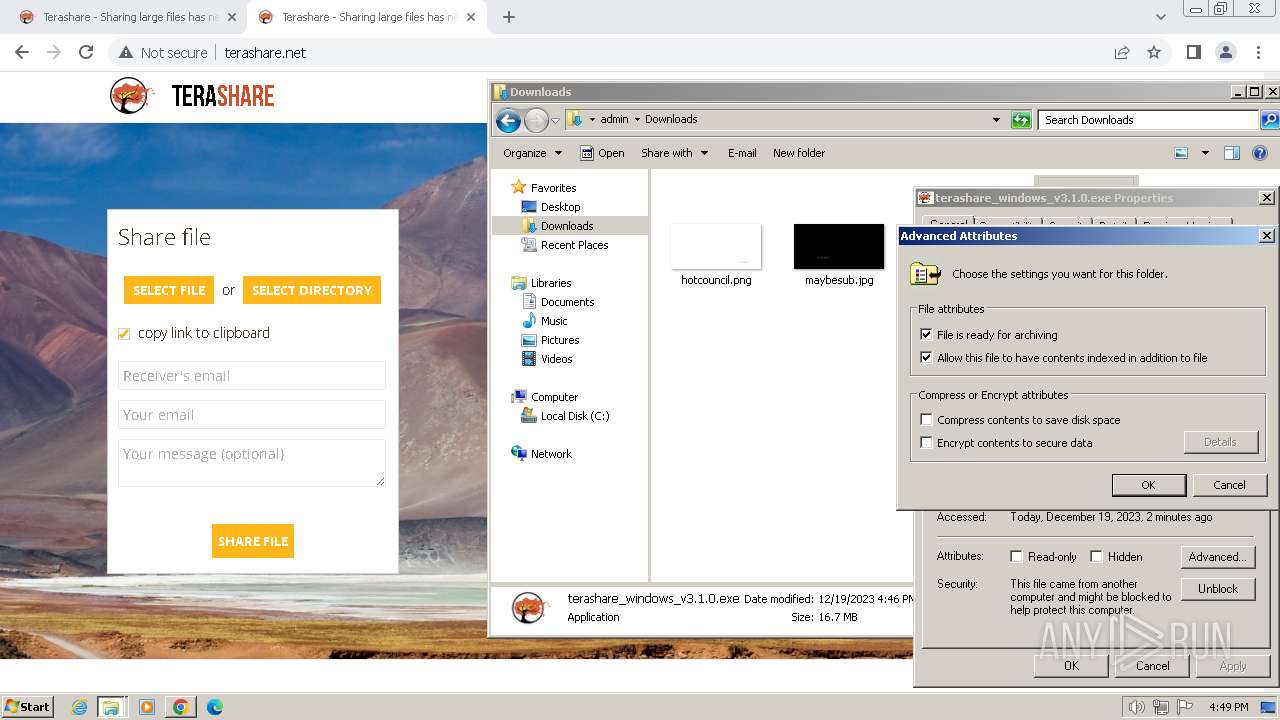The height and width of the screenshot is (720, 1280).
Task: Enable Encrypt contents to secure data
Action: (x=926, y=443)
